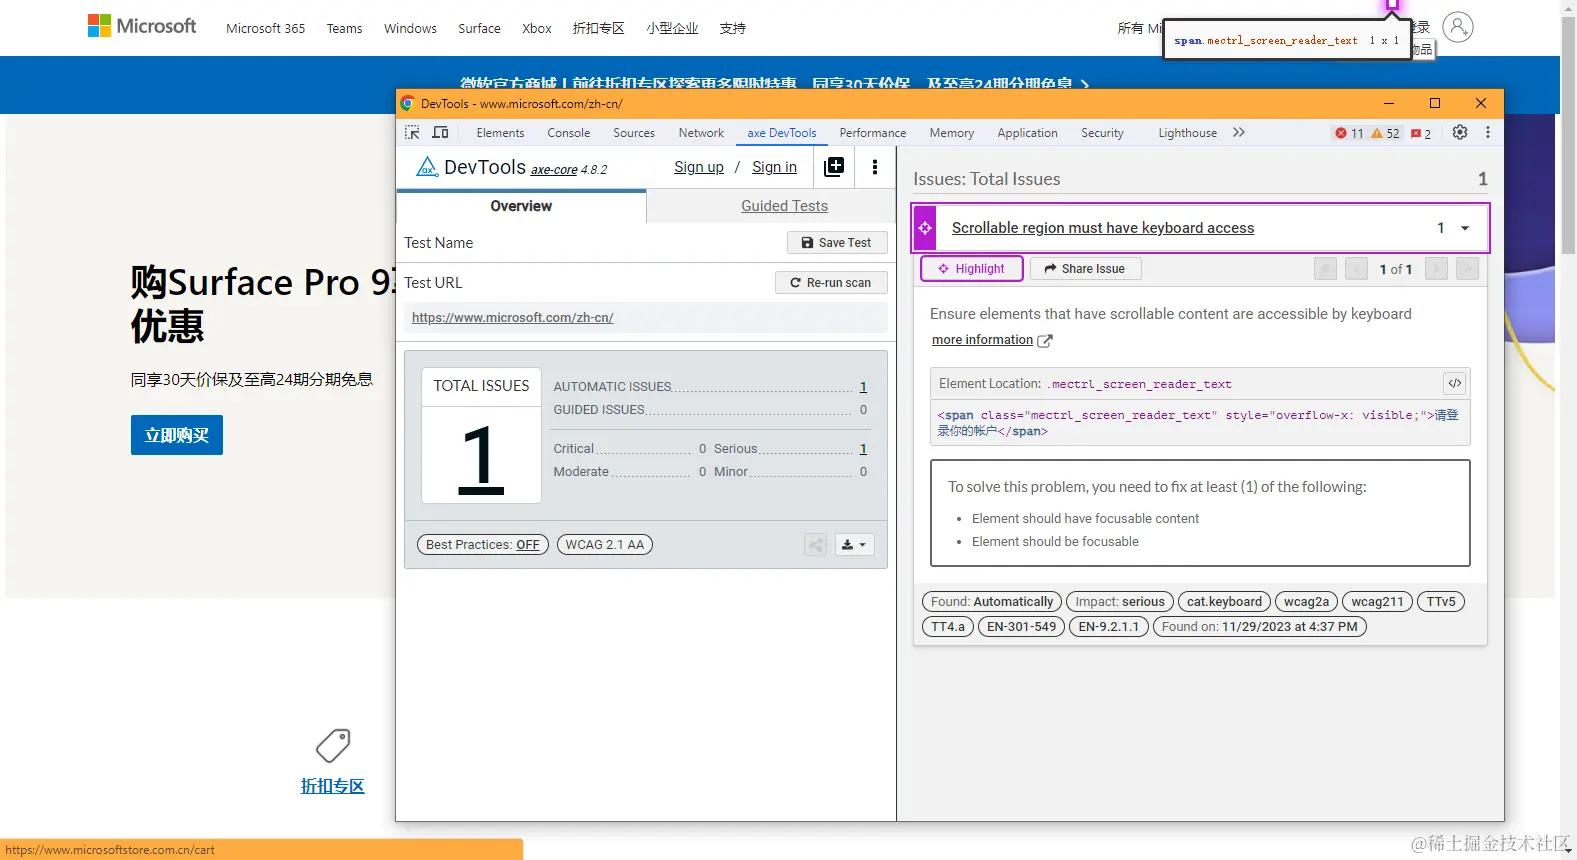Click the disabled share results icon
This screenshot has width=1577, height=860.
[x=816, y=545]
